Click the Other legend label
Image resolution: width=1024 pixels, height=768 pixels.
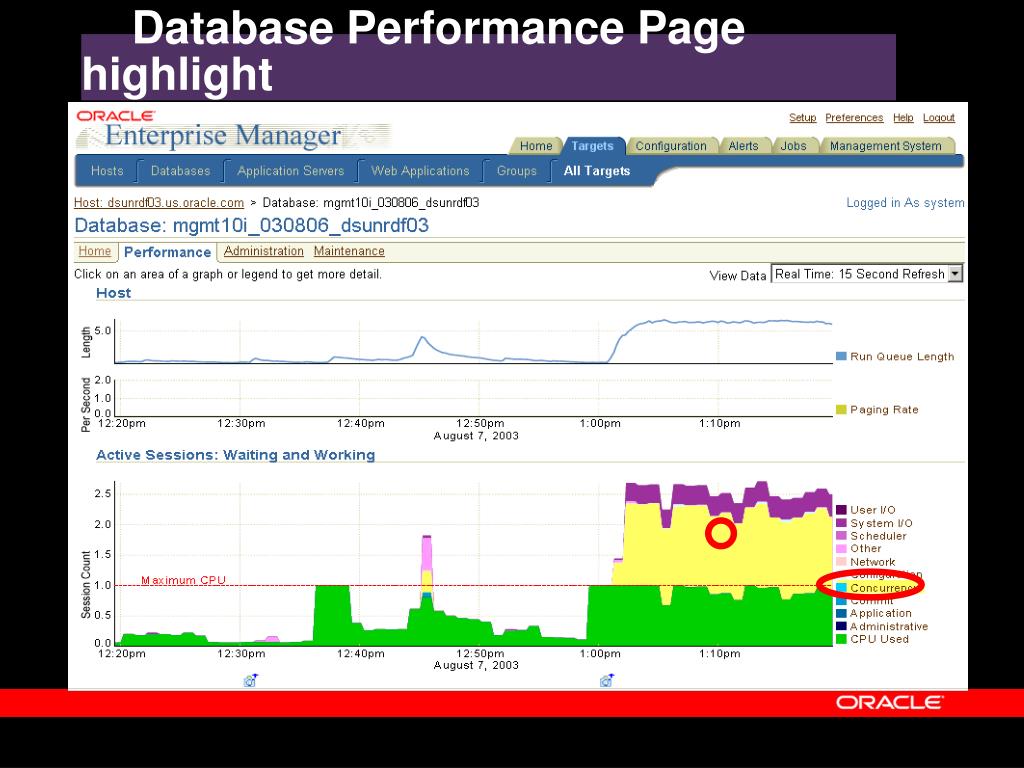(865, 549)
